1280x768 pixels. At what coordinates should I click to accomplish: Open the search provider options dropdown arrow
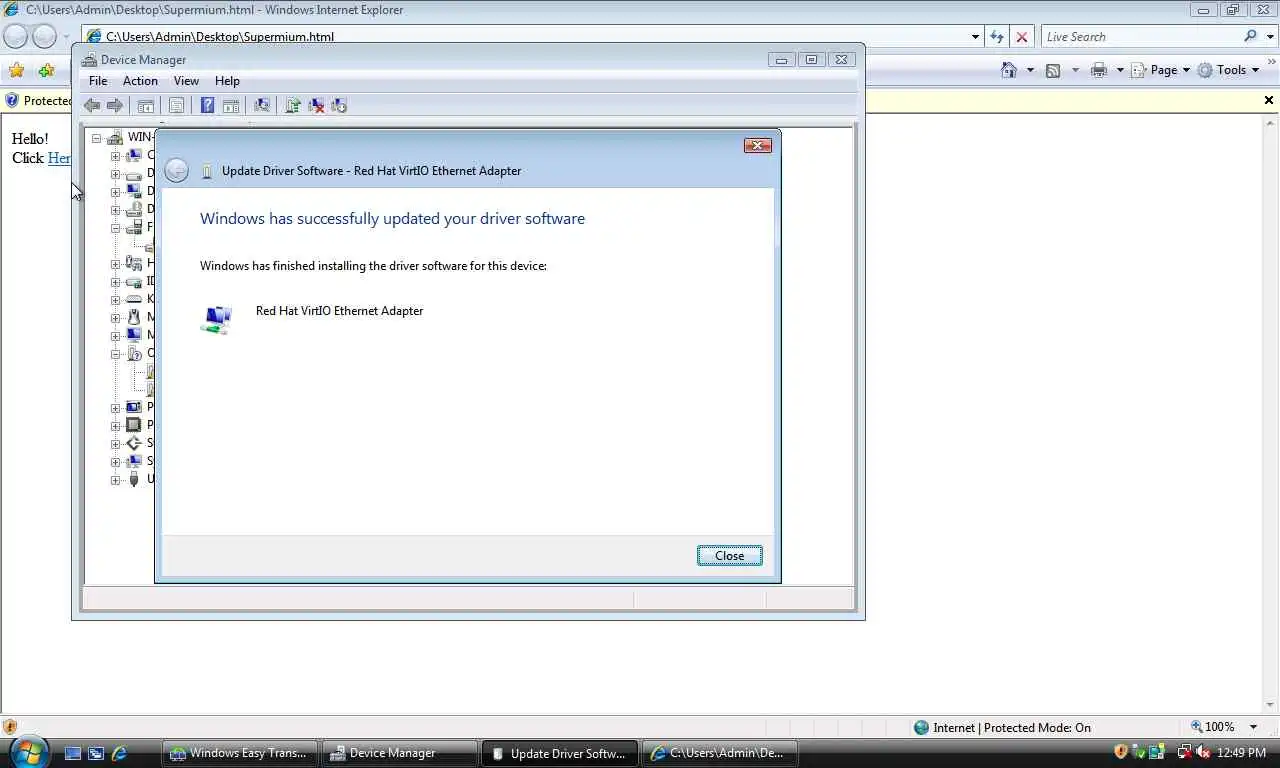tap(1269, 36)
